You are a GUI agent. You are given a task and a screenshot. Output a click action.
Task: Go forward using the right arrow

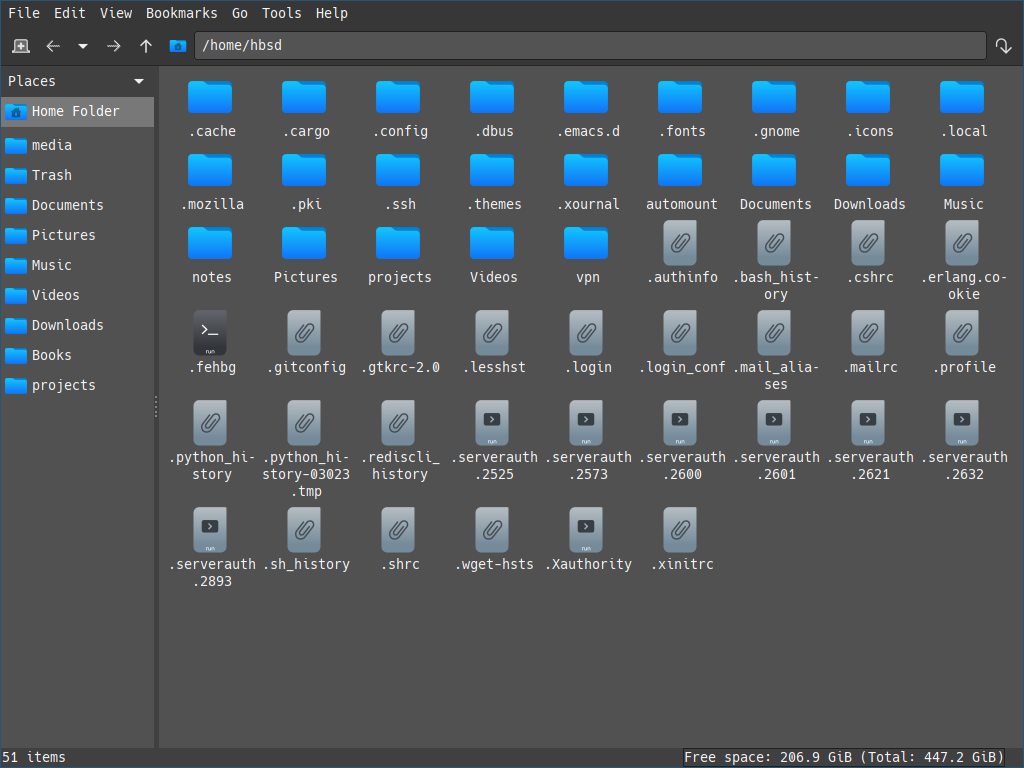[114, 46]
